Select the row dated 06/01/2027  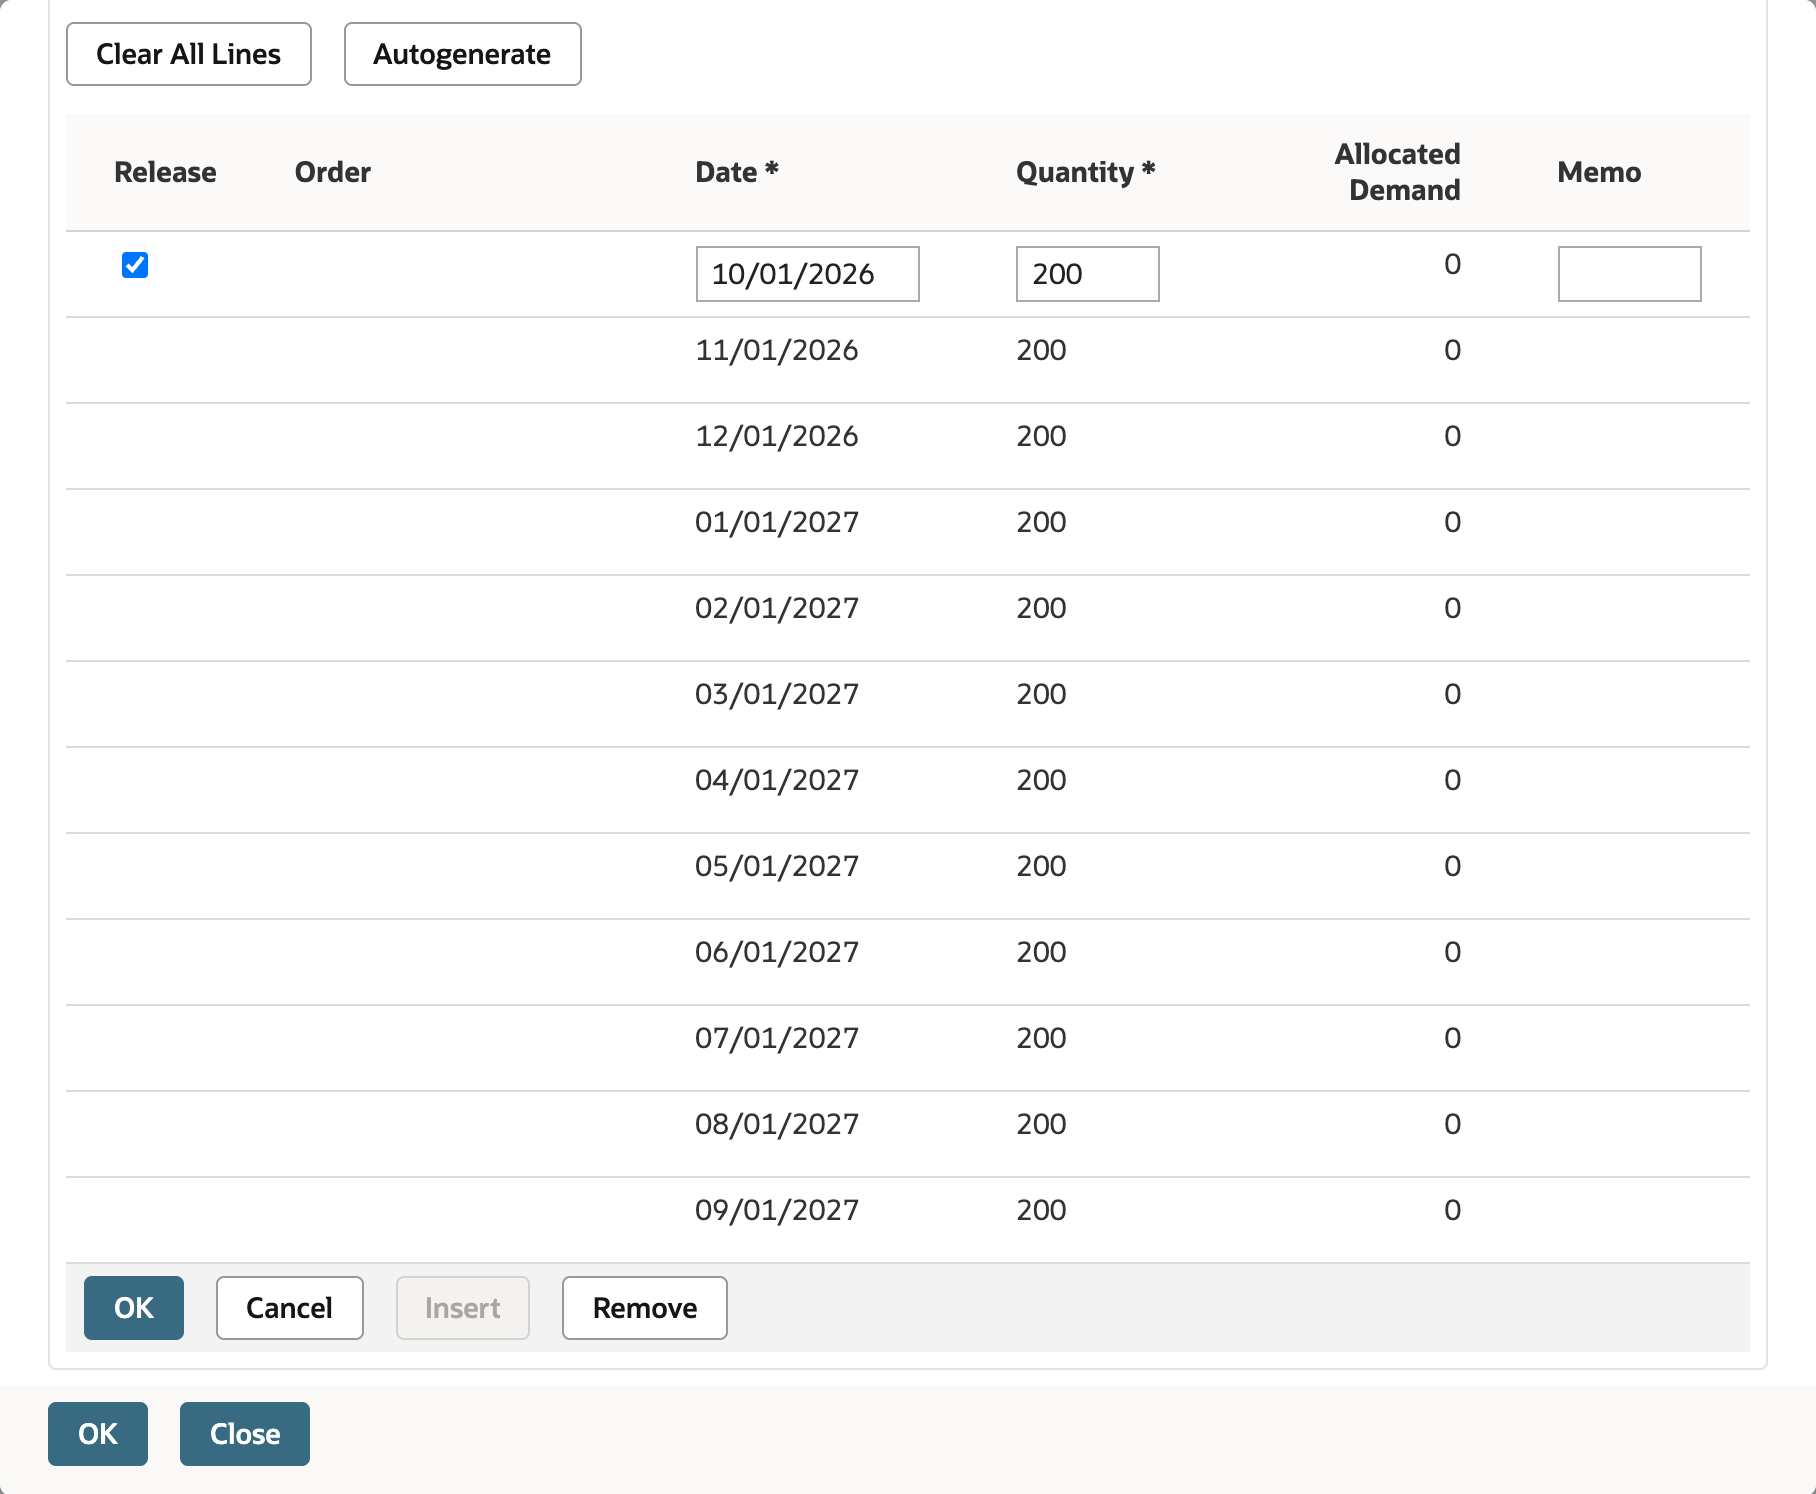(908, 962)
